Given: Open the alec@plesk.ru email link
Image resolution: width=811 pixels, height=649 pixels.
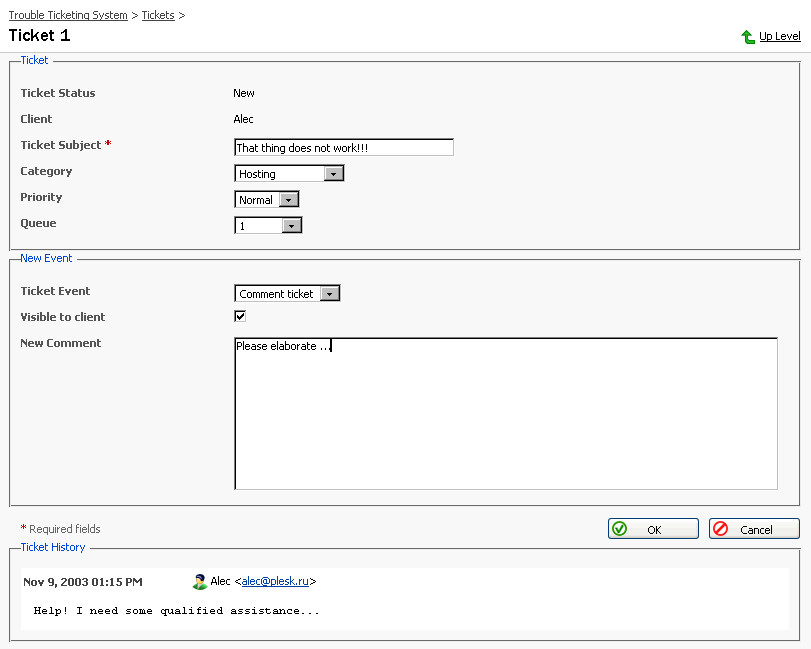Looking at the screenshot, I should [276, 581].
